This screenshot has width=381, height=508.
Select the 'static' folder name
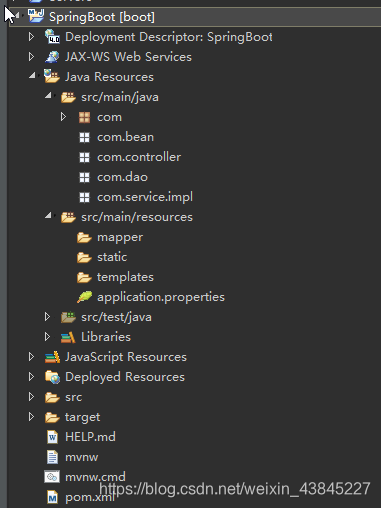(x=112, y=257)
